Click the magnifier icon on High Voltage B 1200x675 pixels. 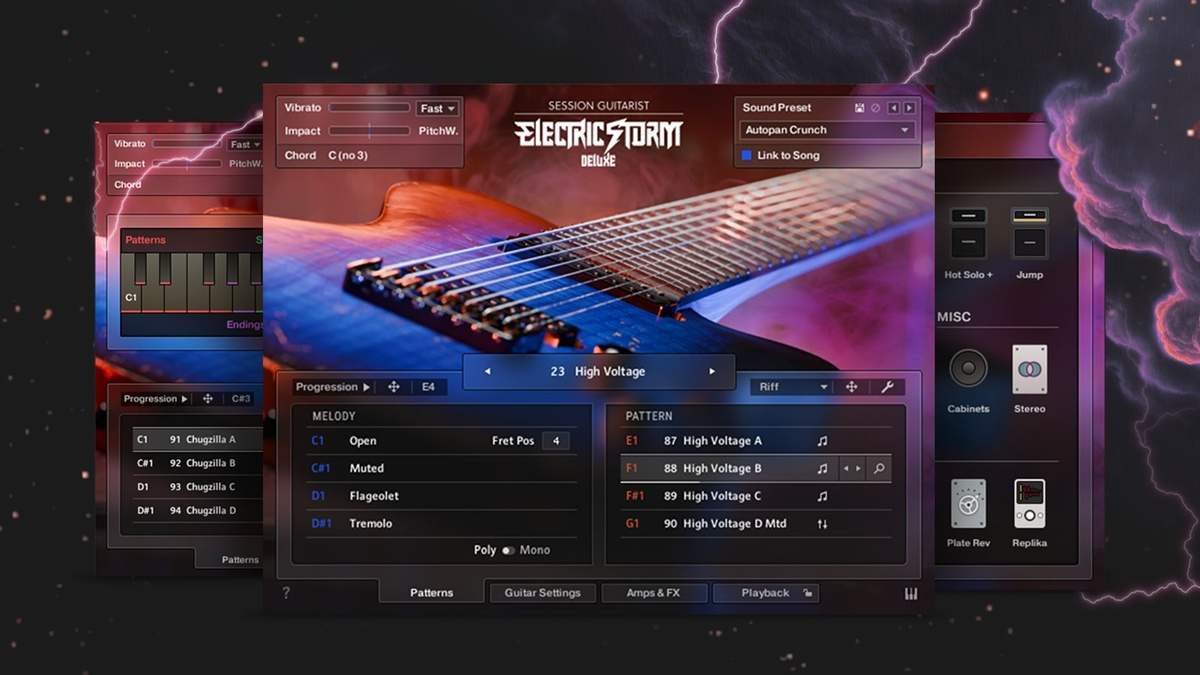pyautogui.click(x=879, y=468)
